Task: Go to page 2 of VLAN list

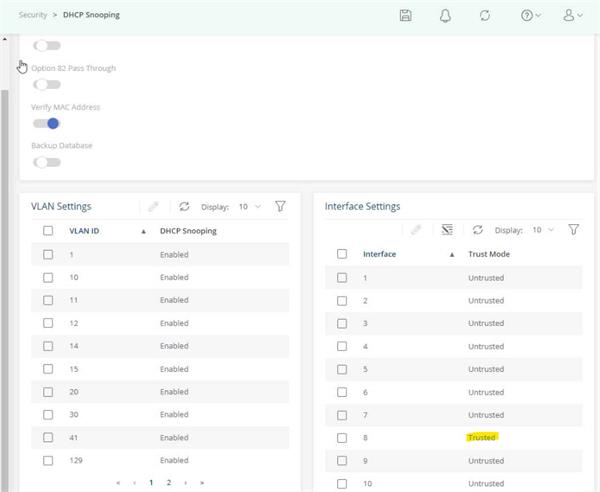Action: point(168,482)
